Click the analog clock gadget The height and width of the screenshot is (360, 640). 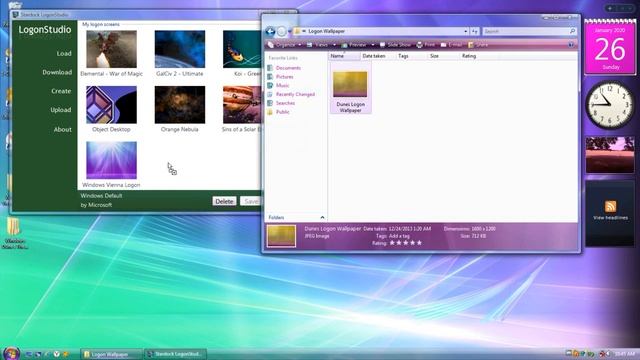click(x=610, y=105)
